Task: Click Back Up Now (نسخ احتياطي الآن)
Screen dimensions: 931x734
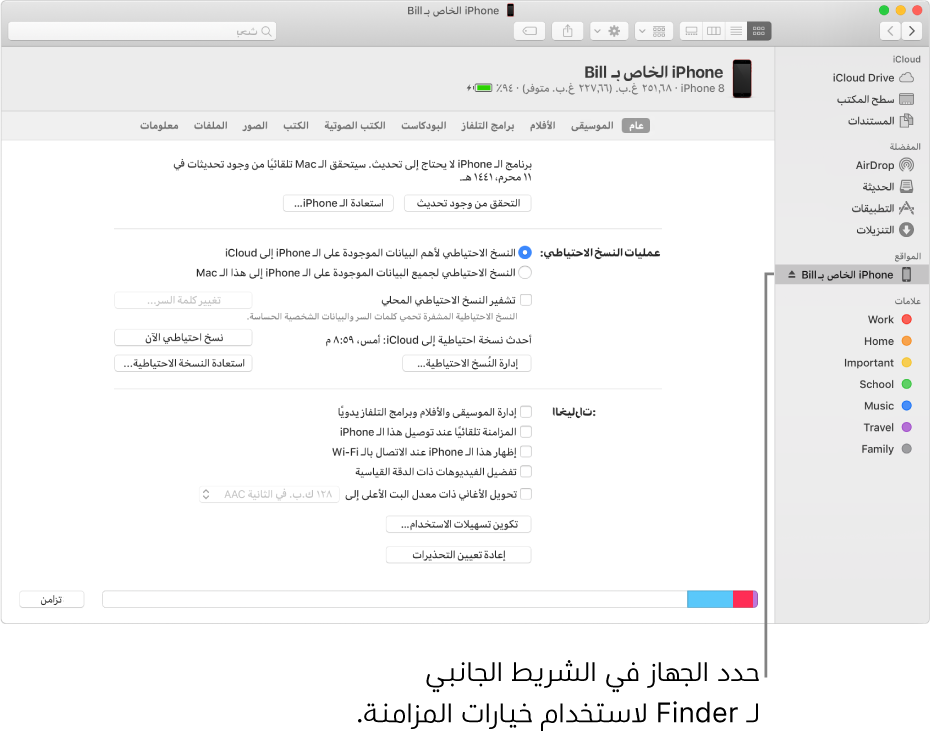Action: [x=183, y=337]
